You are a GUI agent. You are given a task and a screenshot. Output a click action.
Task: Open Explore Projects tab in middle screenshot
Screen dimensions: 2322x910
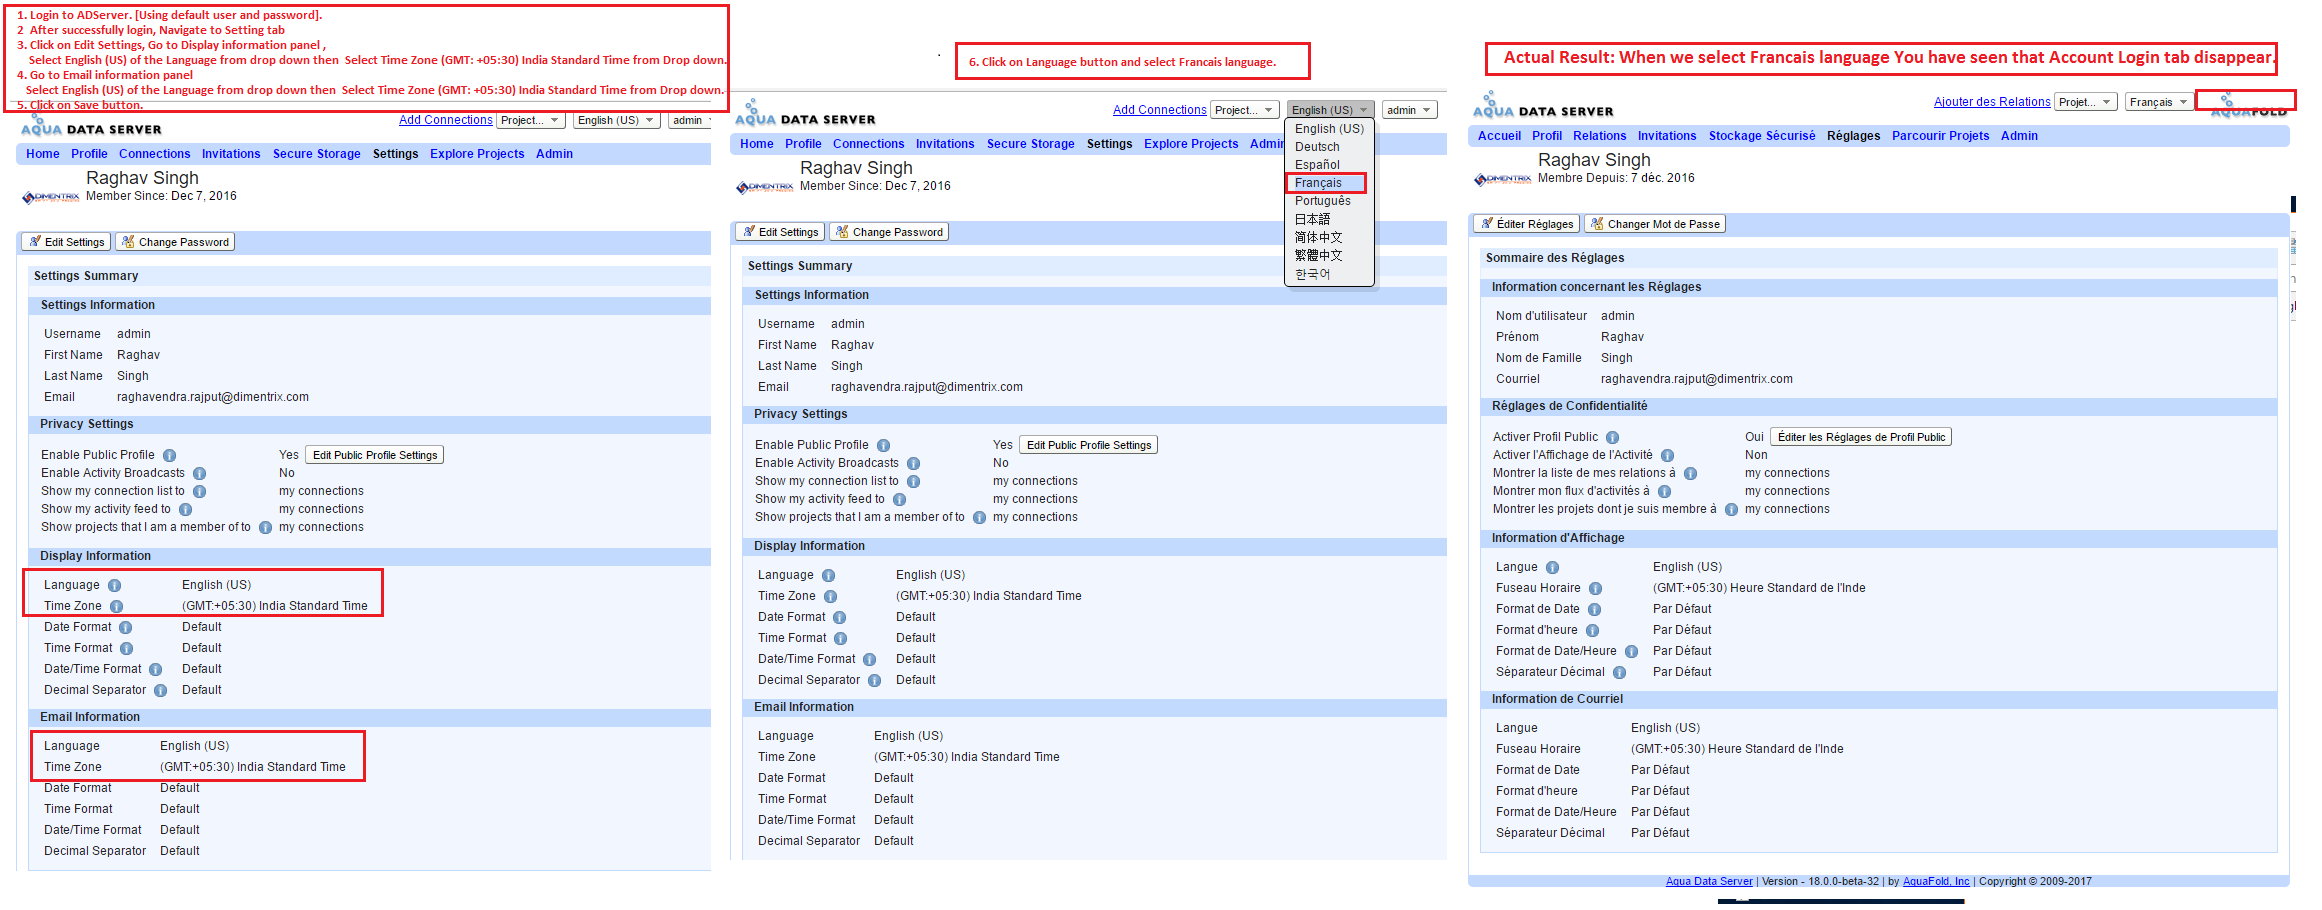click(x=1191, y=144)
